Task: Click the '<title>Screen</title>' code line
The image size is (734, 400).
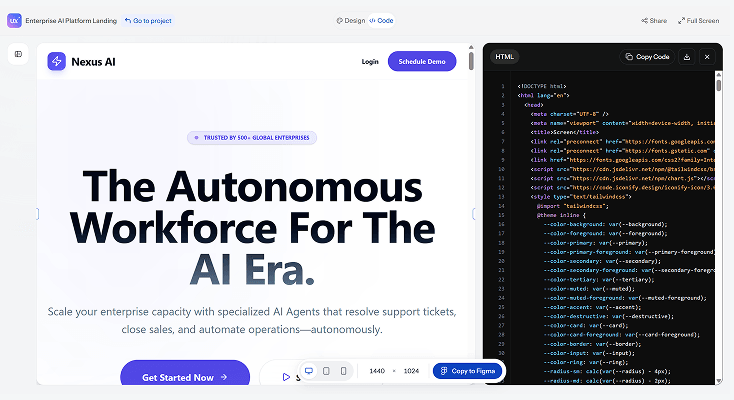Action: [565, 132]
